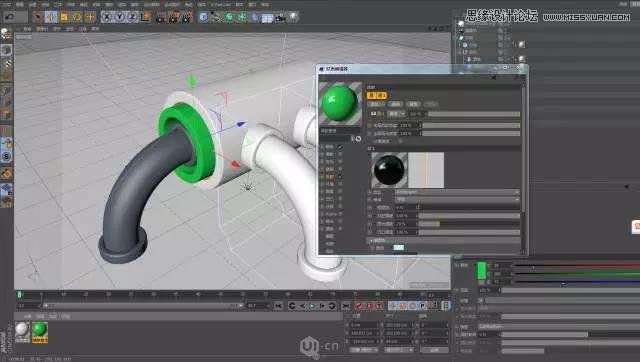This screenshot has height=362, width=640.
Task: Toggle the X axis lock button
Action: click(107, 17)
